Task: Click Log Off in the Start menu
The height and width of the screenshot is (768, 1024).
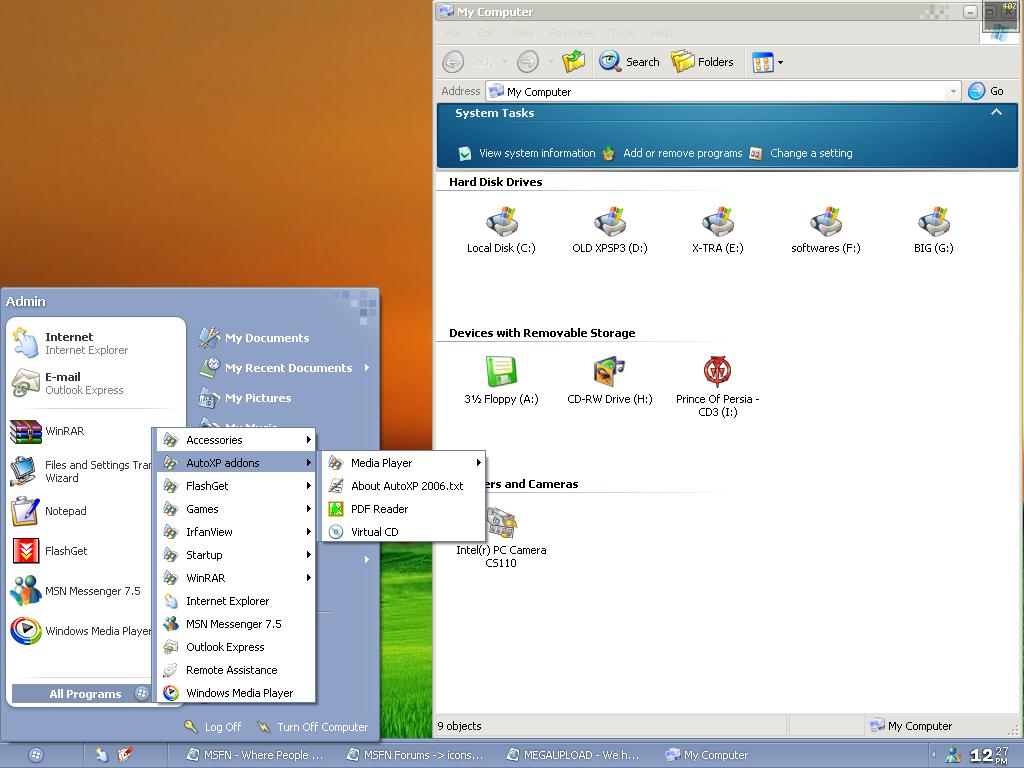Action: pos(214,727)
